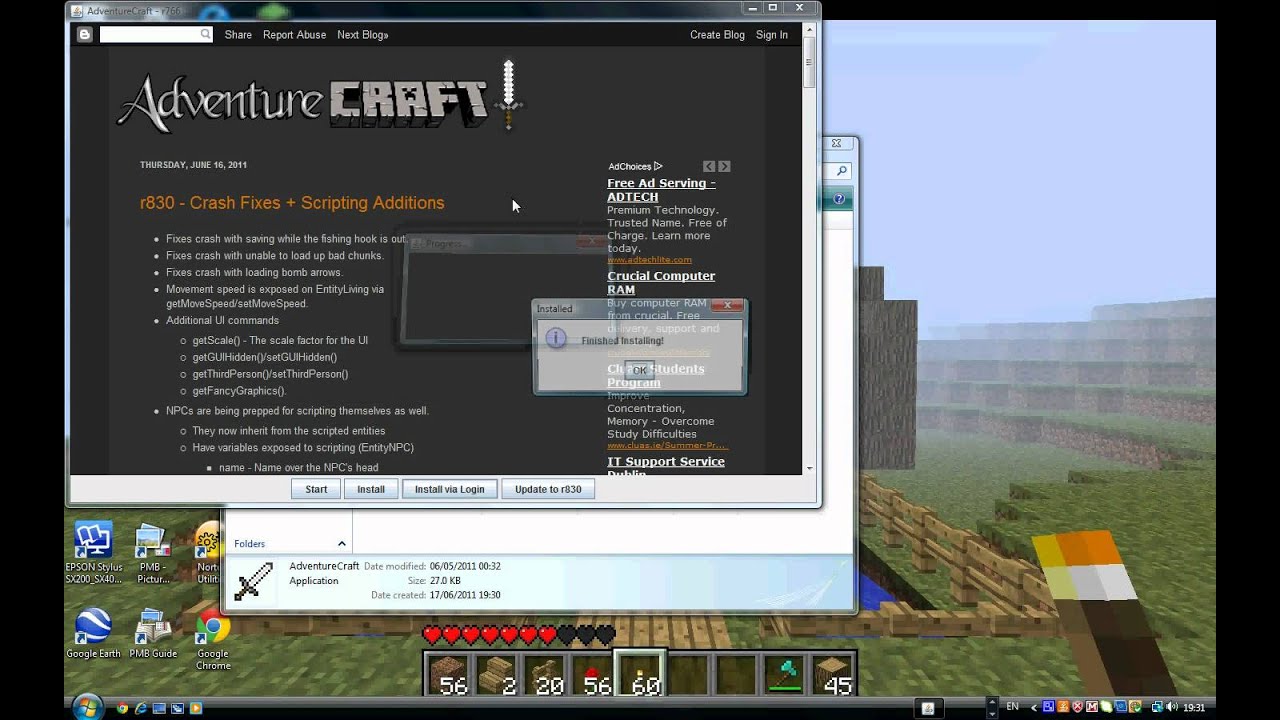This screenshot has width=1280, height=720.
Task: Launch Chrome from taskbar quick launch
Action: [x=122, y=708]
